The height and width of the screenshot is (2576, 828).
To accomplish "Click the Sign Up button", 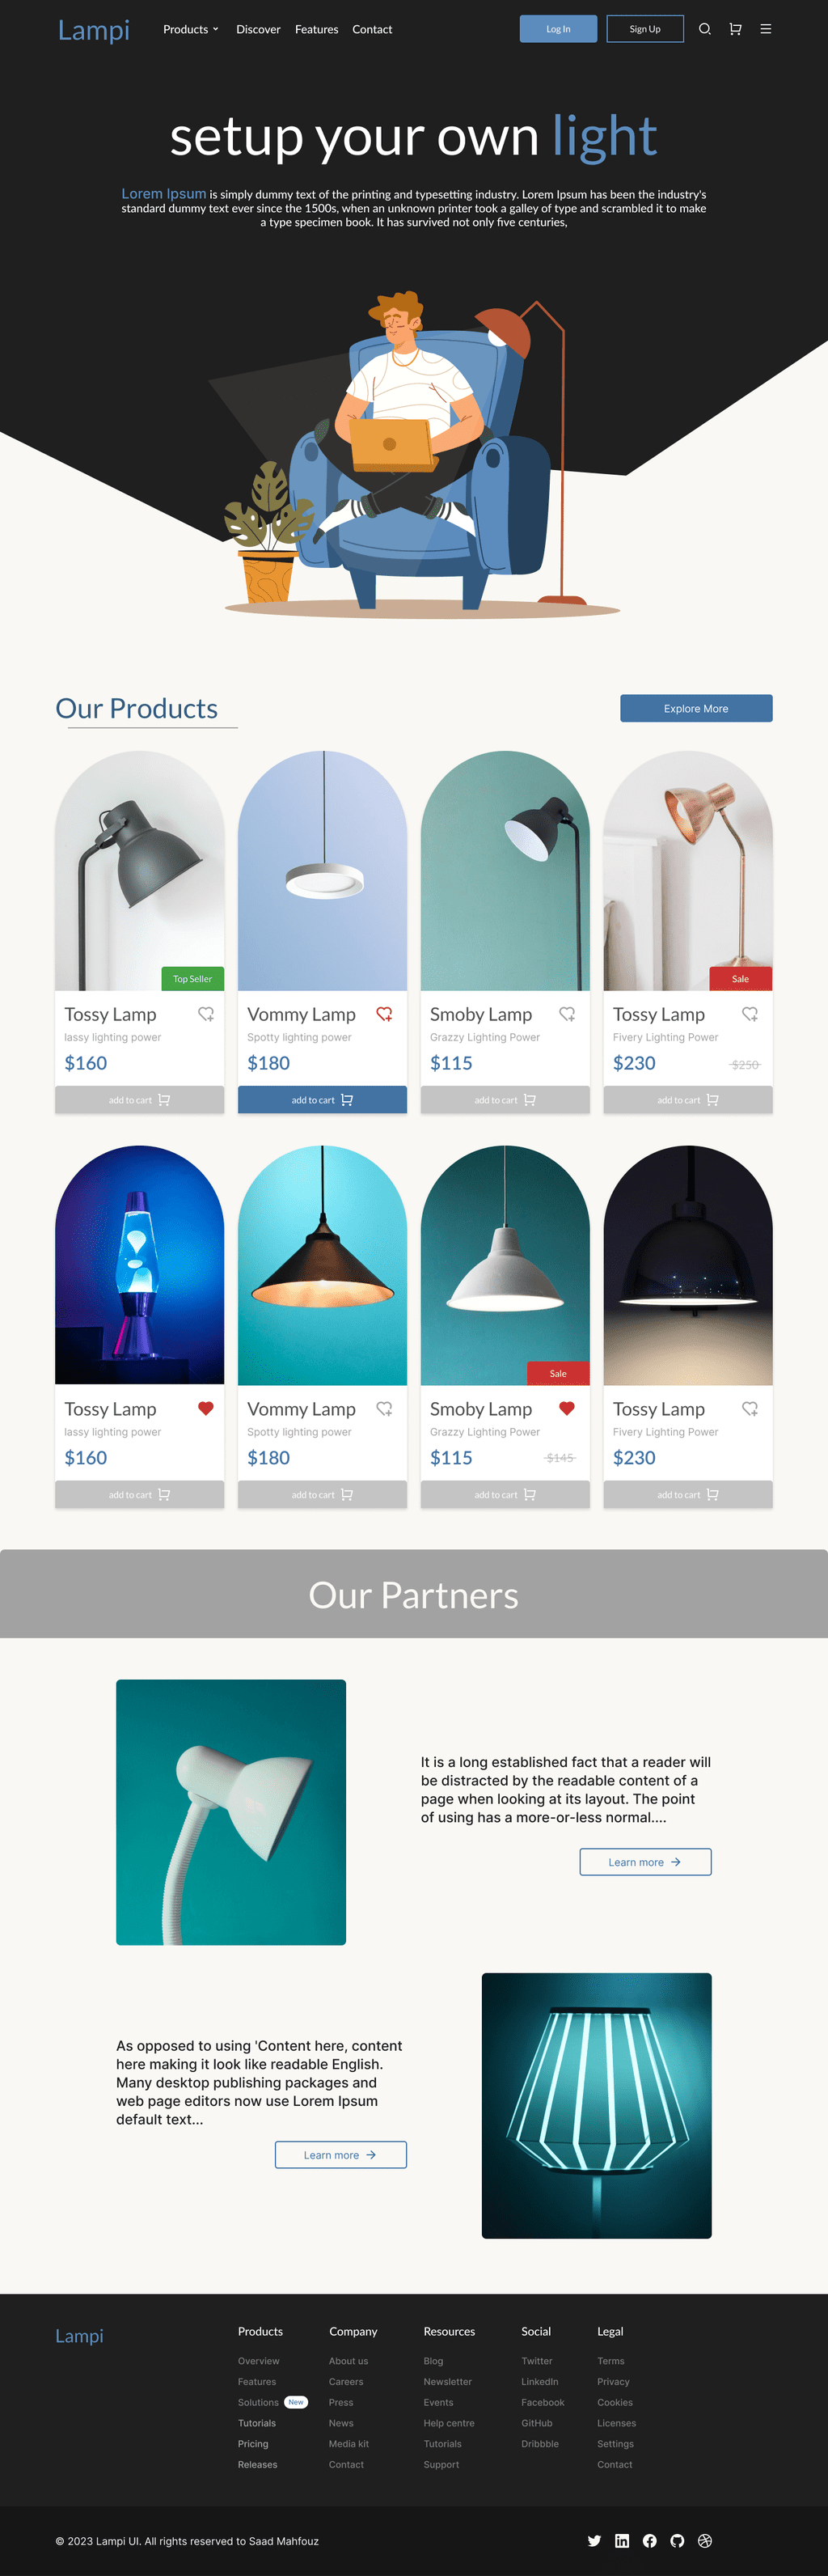I will [x=645, y=29].
